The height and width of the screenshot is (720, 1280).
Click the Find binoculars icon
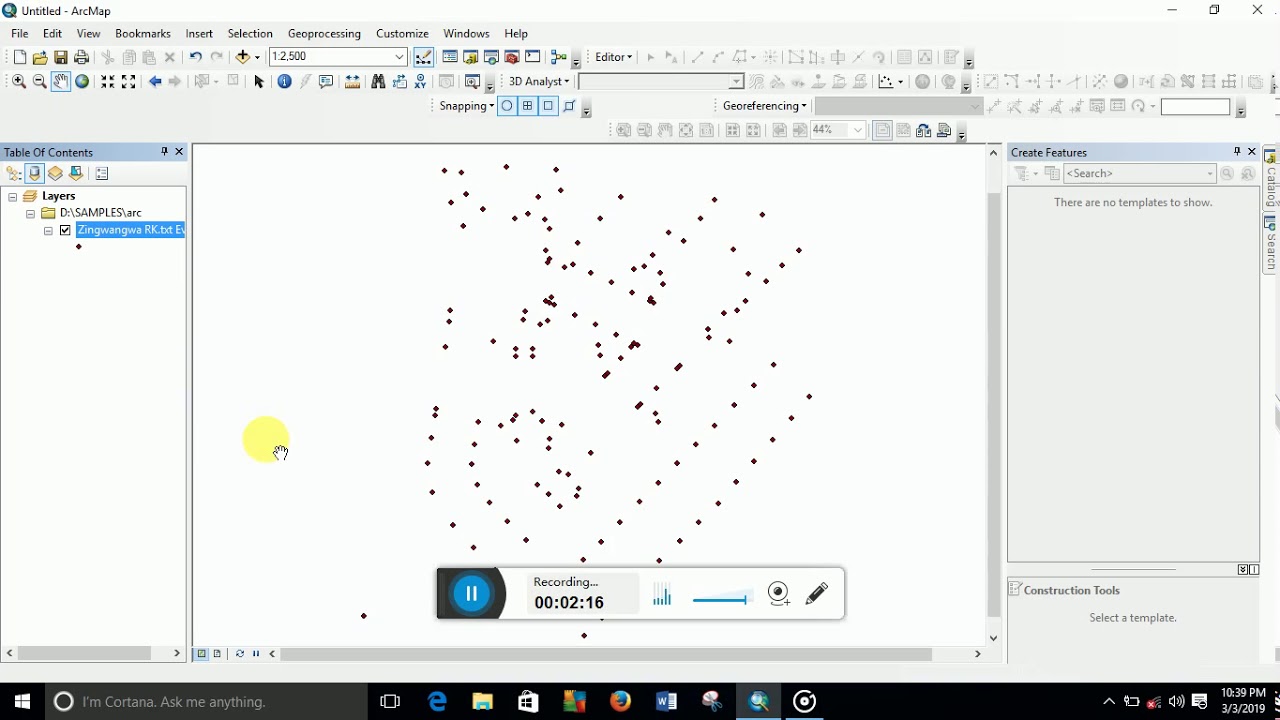(378, 82)
